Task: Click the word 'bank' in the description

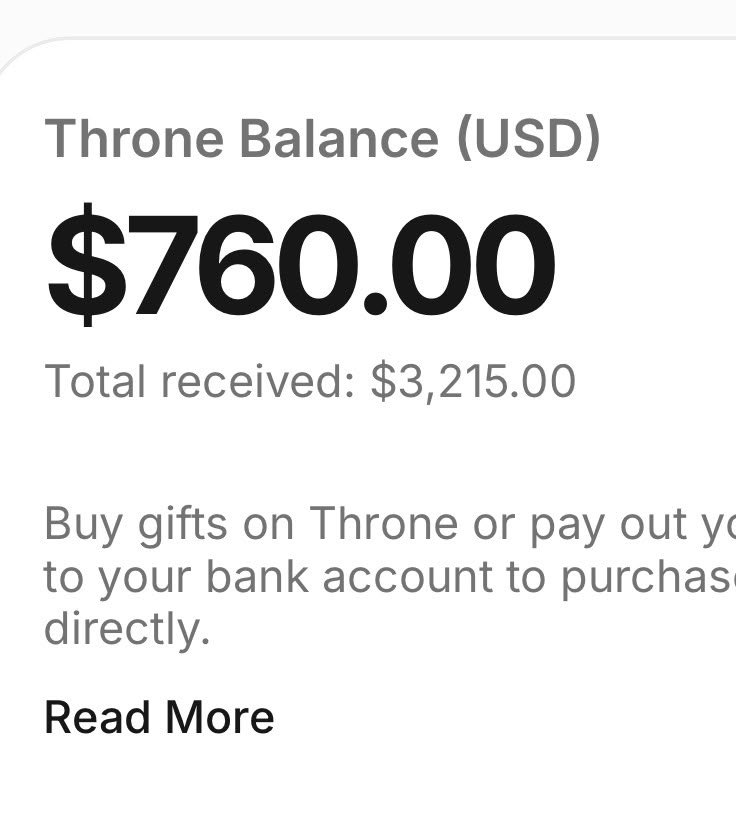Action: click(258, 576)
